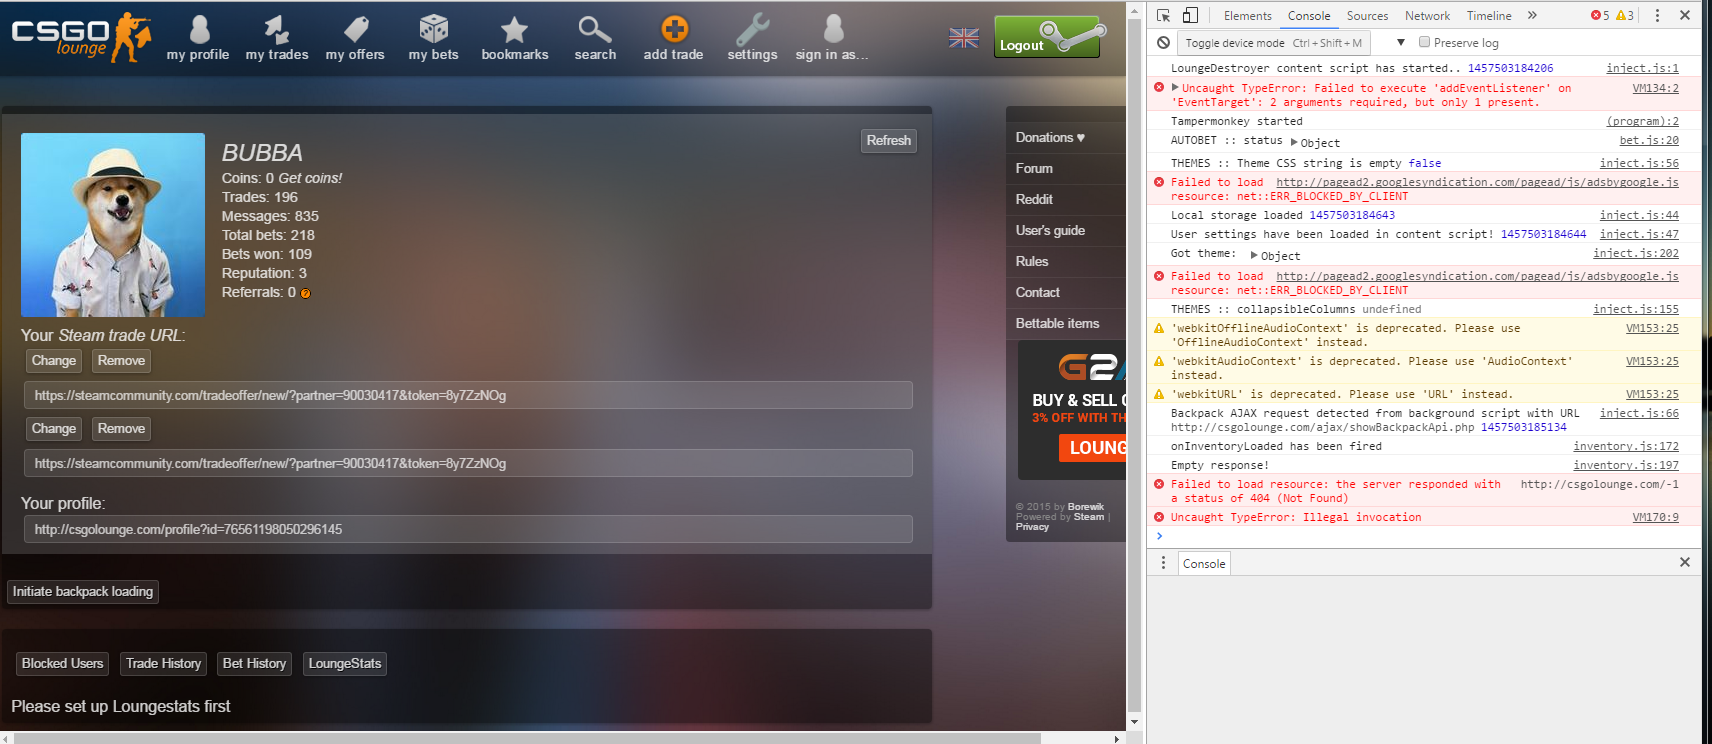Click the G2A advertisement banner
Image resolution: width=1712 pixels, height=744 pixels.
click(1072, 410)
